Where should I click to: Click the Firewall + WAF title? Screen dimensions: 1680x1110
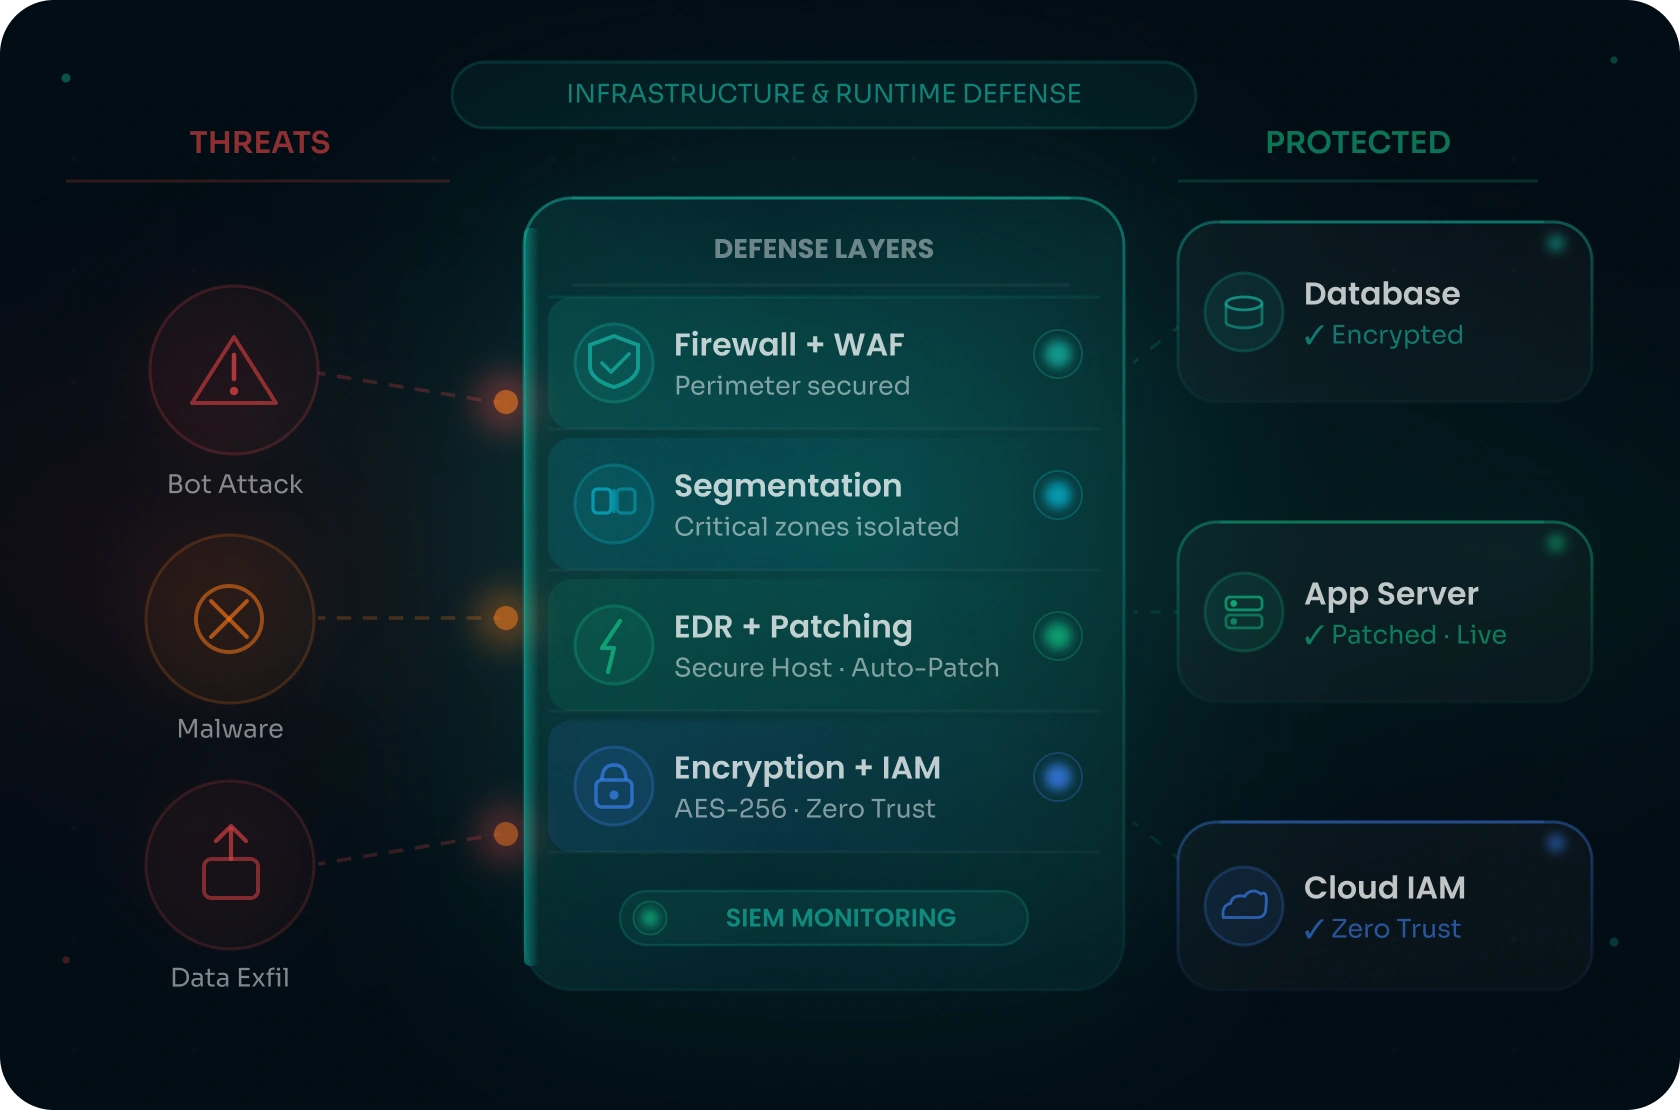[x=789, y=345]
